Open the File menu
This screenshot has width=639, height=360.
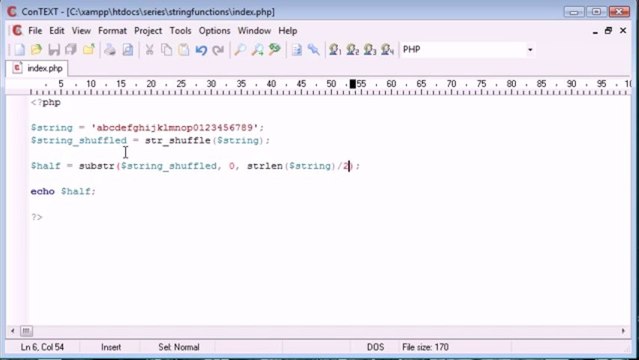[x=35, y=31]
